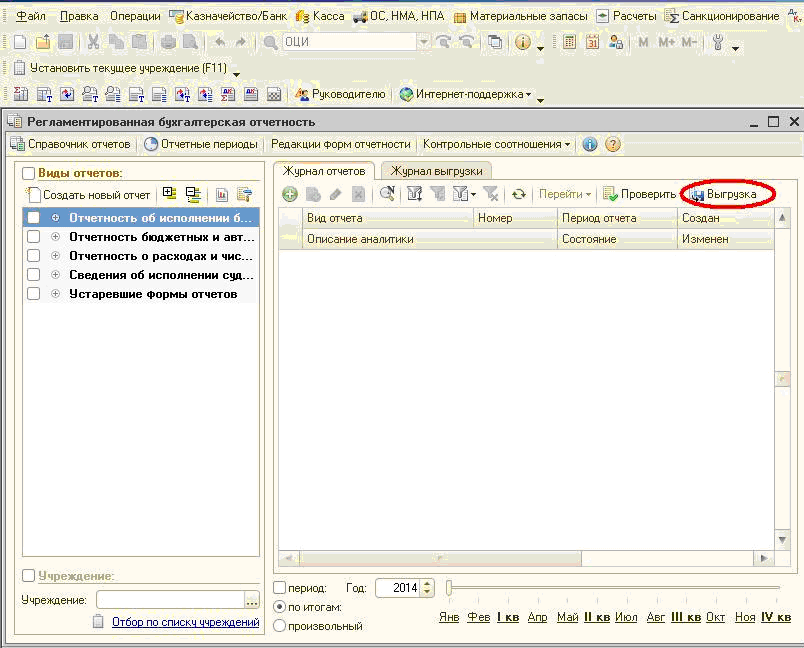Click the copy report icon in journal toolbar

[313, 194]
